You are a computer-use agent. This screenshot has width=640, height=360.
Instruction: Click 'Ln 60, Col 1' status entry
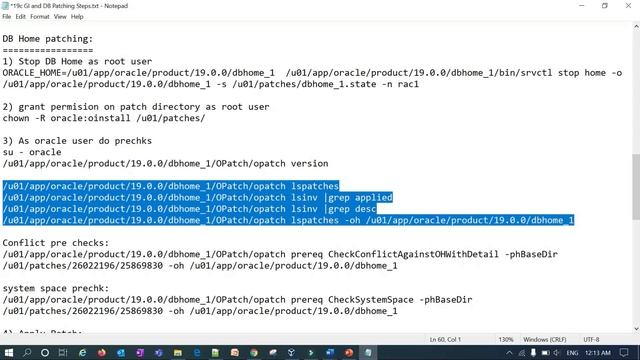[445, 340]
